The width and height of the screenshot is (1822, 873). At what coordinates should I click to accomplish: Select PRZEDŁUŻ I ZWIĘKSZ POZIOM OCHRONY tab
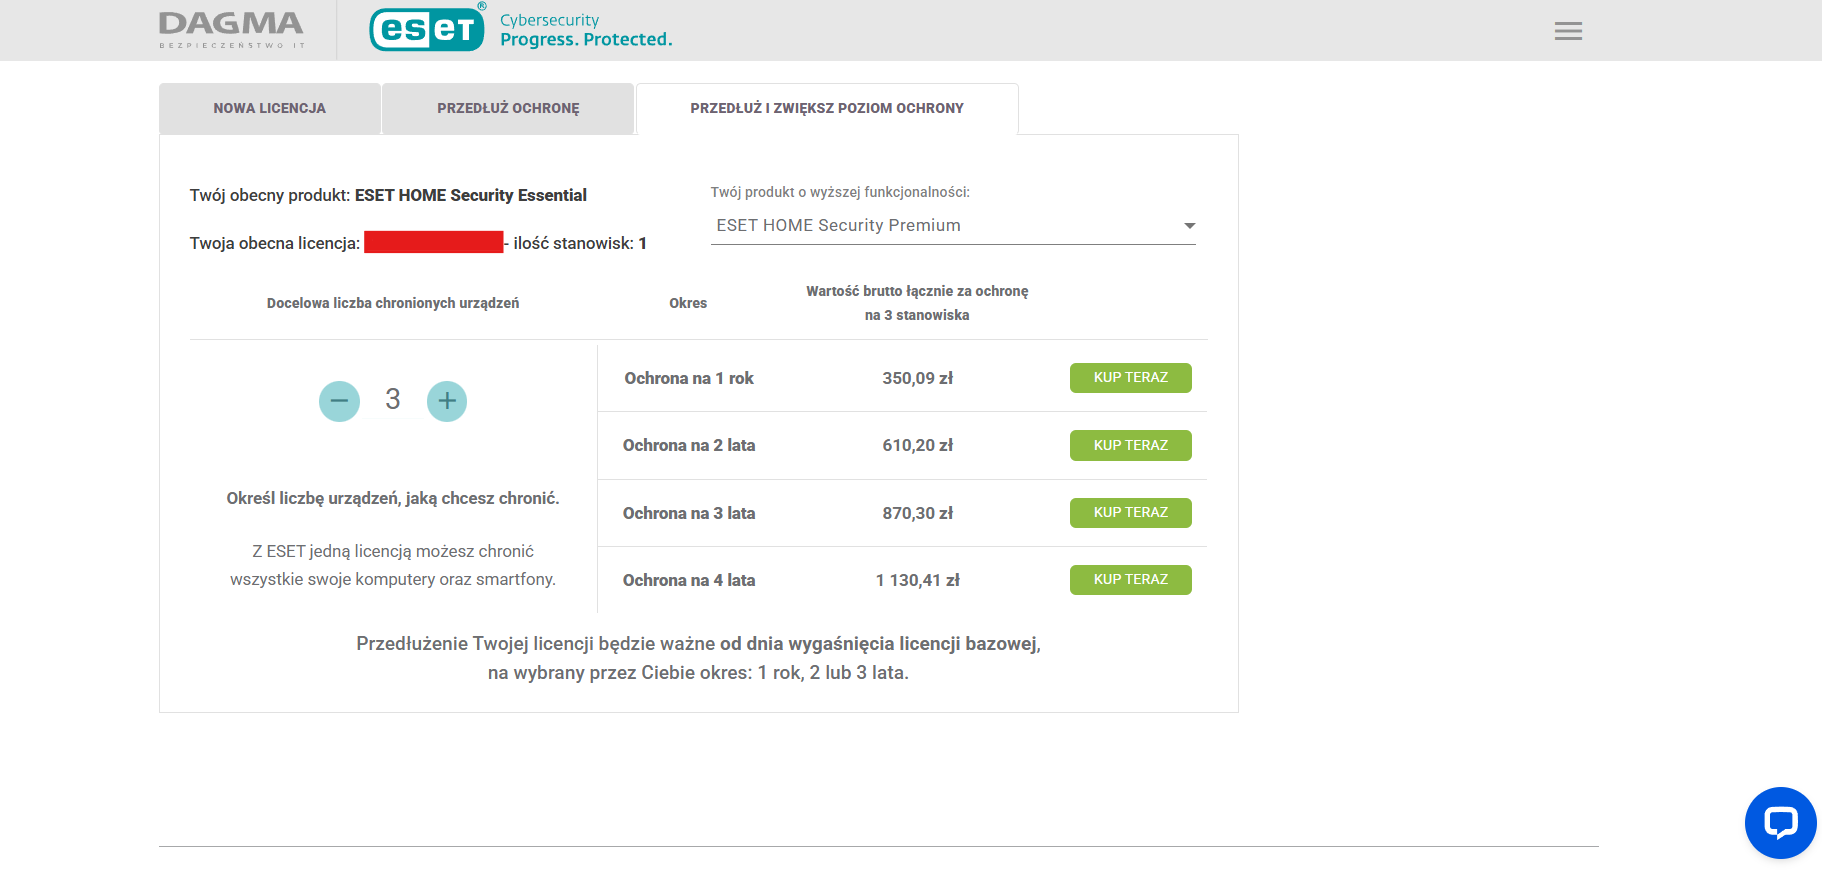(x=826, y=108)
